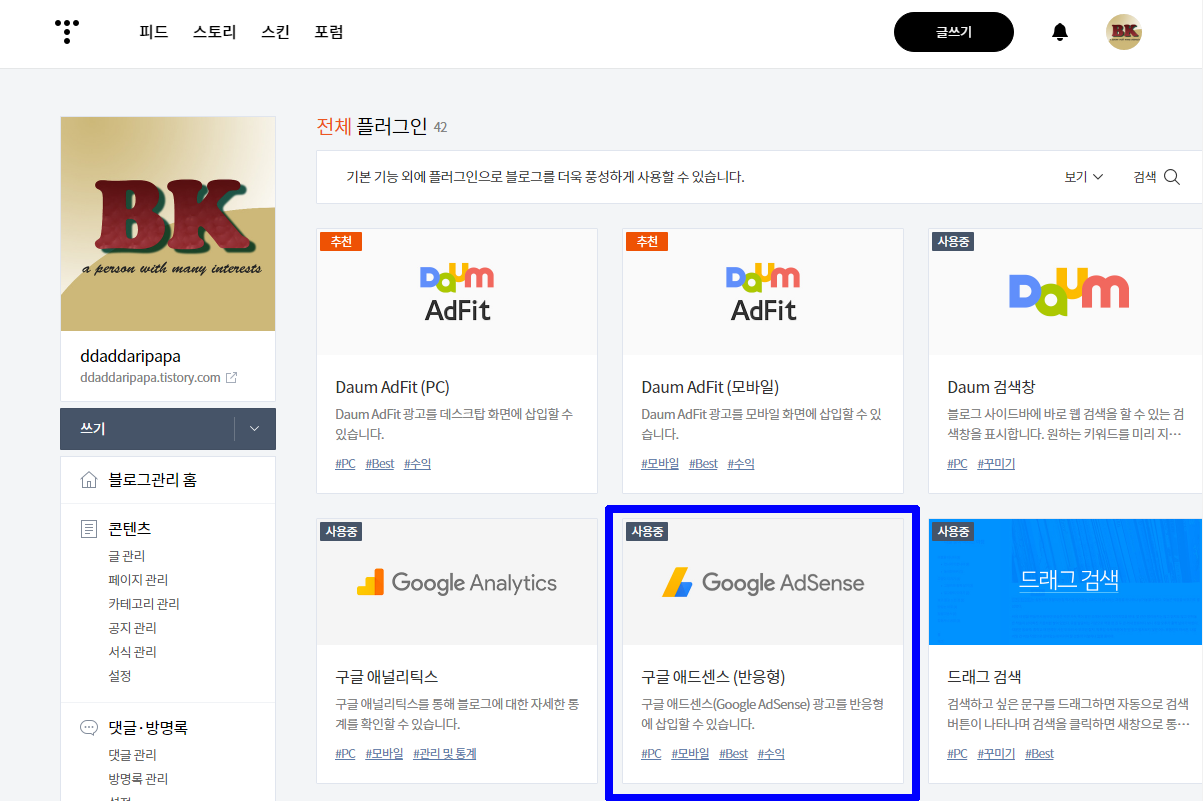Open 댓글 관리 in sidebar
This screenshot has width=1203, height=801.
tap(133, 755)
